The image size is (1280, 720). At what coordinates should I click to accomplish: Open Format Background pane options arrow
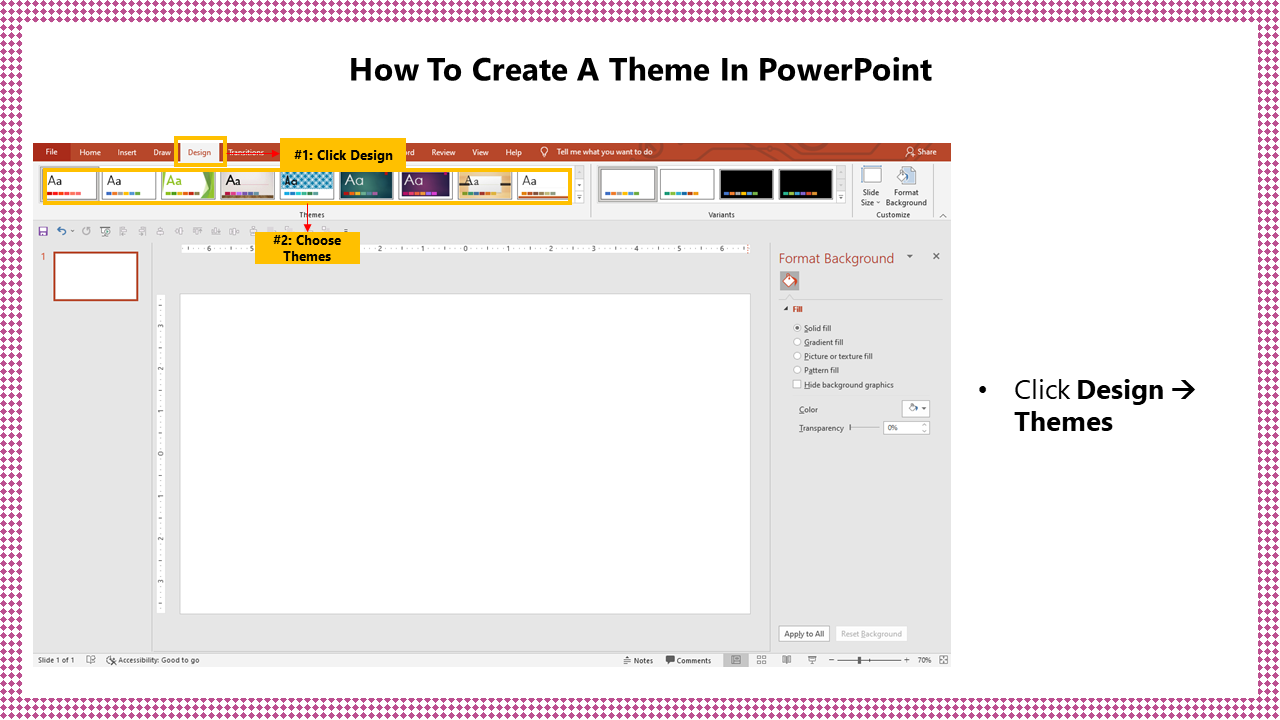click(x=909, y=257)
